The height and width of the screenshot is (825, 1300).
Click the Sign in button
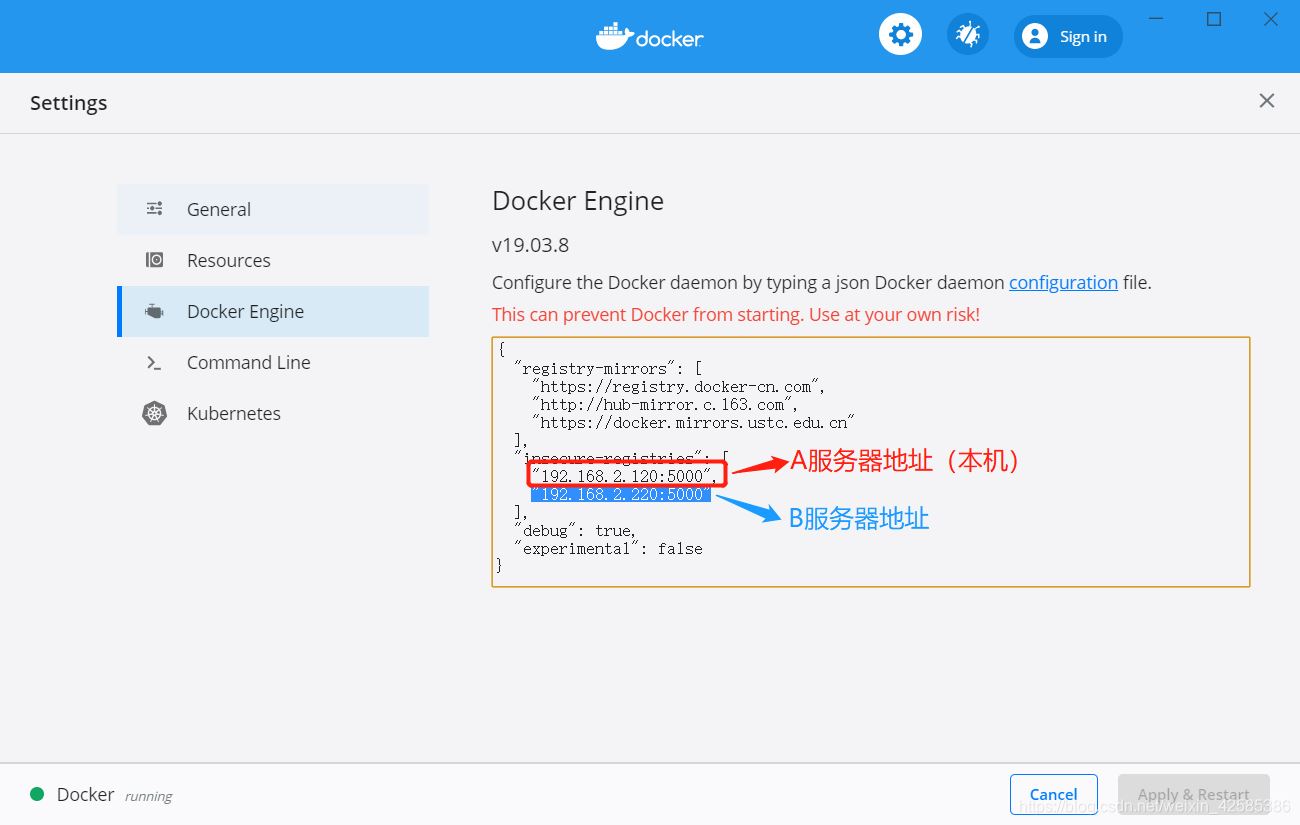1068,36
